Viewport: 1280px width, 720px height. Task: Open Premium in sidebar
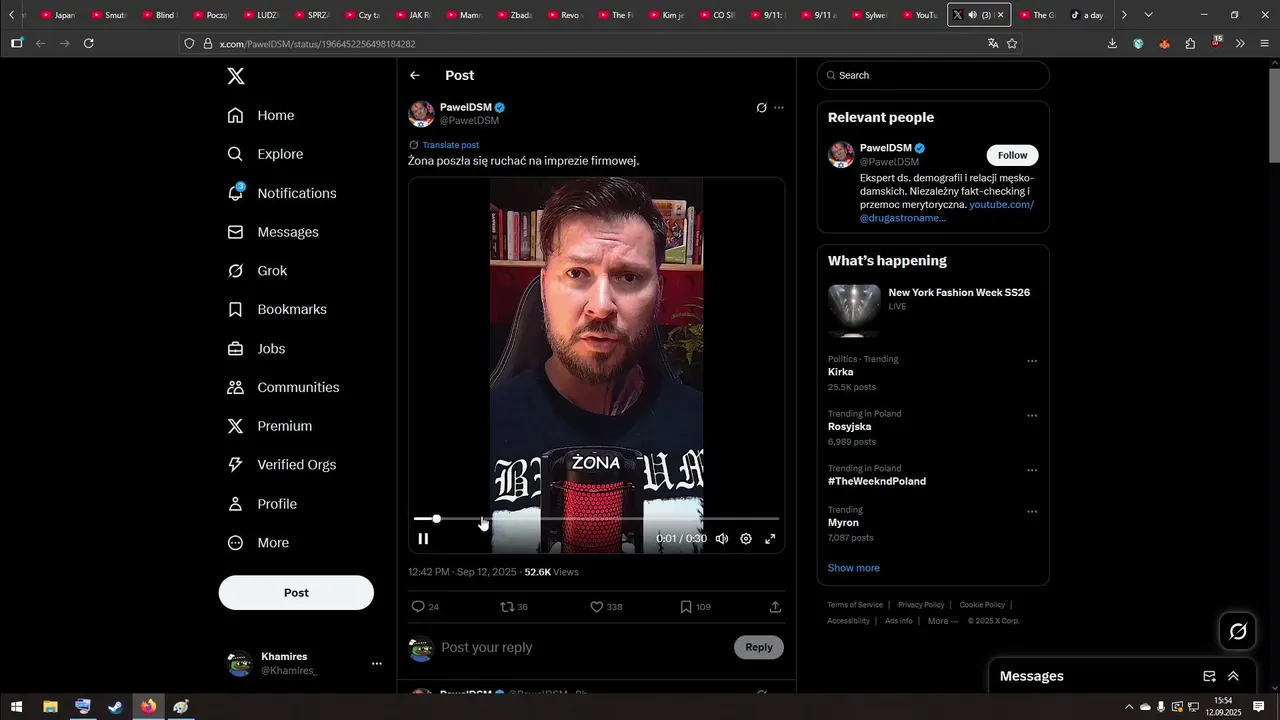[270, 426]
